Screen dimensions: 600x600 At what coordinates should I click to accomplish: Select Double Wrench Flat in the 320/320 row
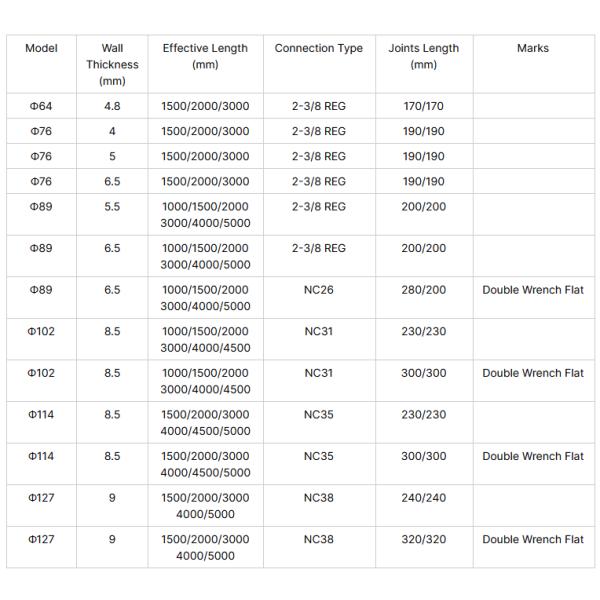pyautogui.click(x=532, y=540)
